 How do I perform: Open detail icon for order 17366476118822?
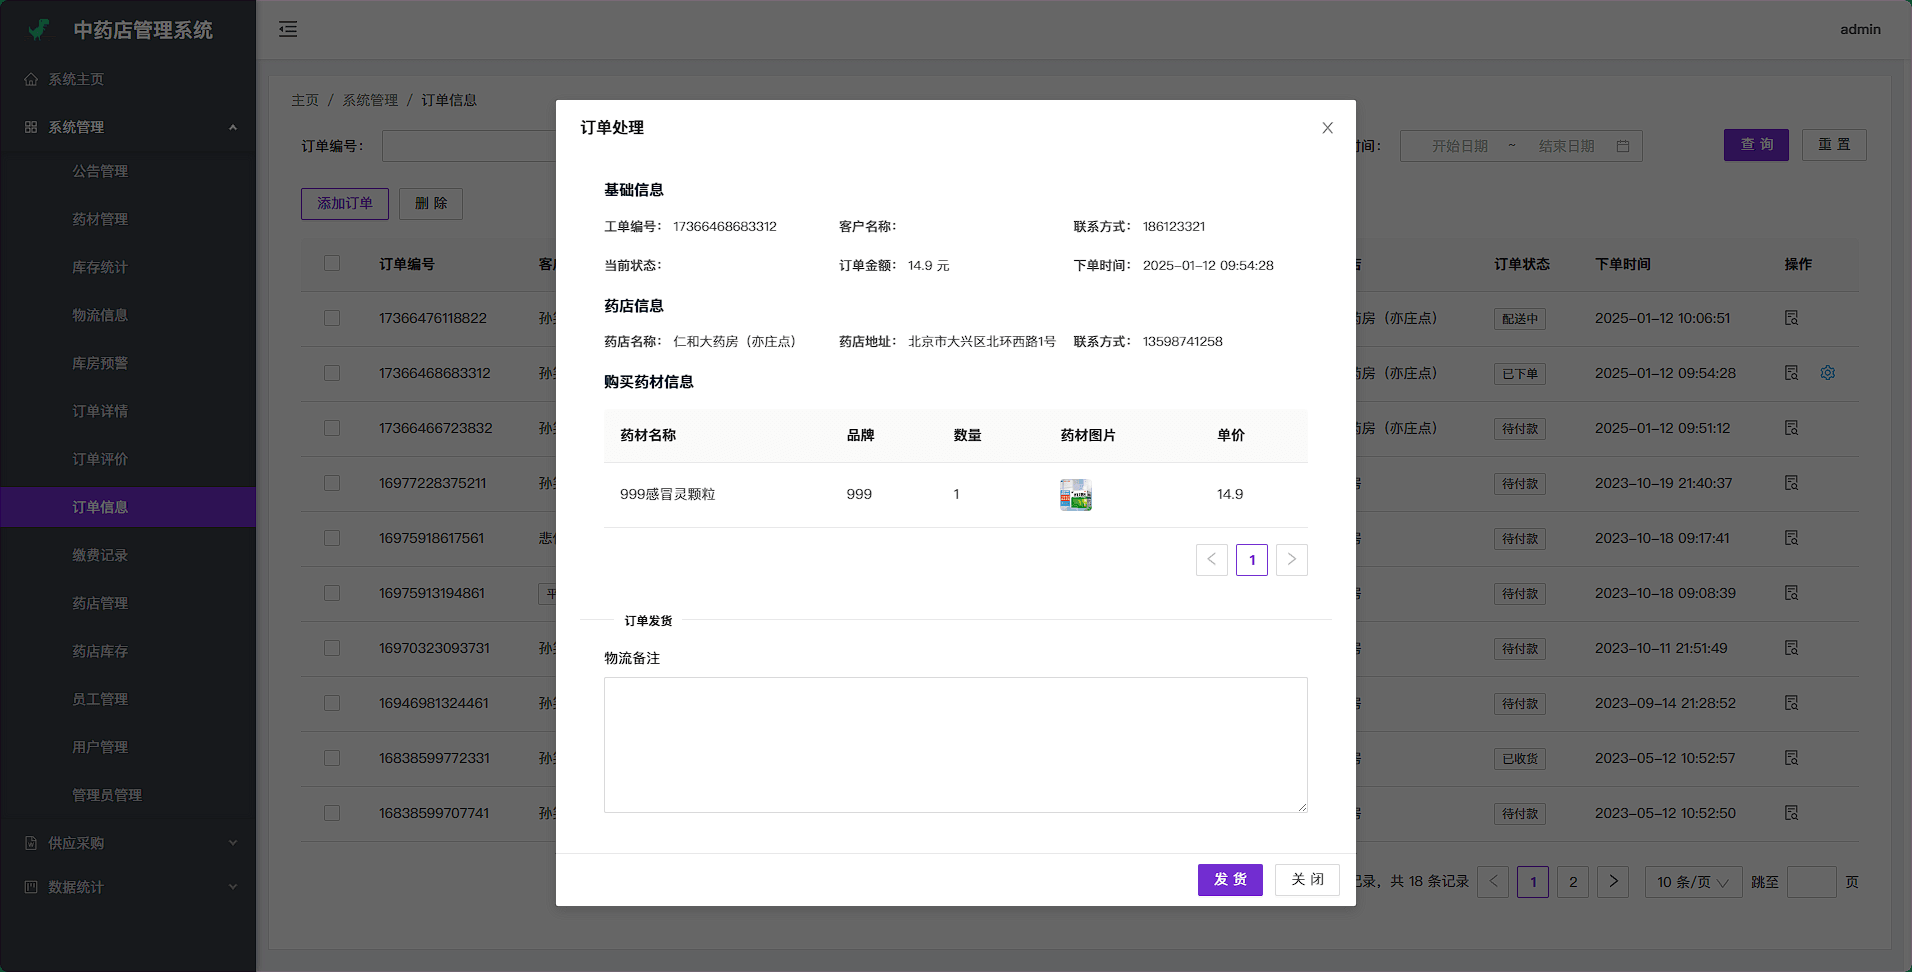(1791, 318)
